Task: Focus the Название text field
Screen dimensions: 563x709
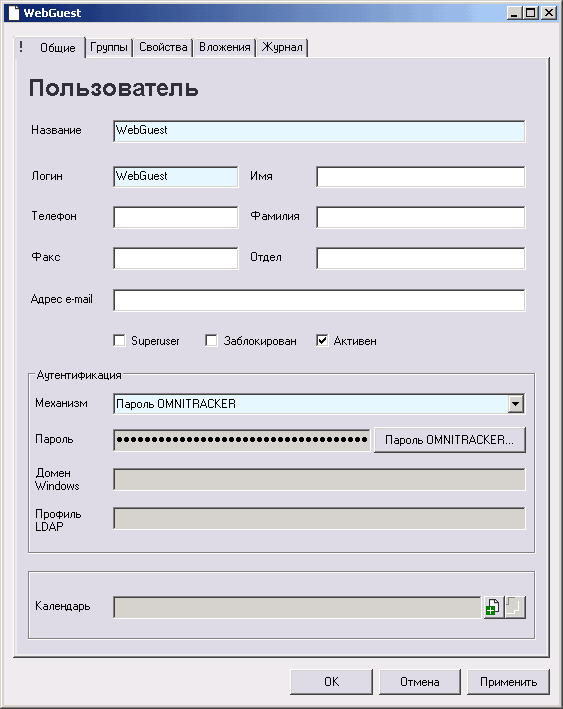Action: coord(319,131)
